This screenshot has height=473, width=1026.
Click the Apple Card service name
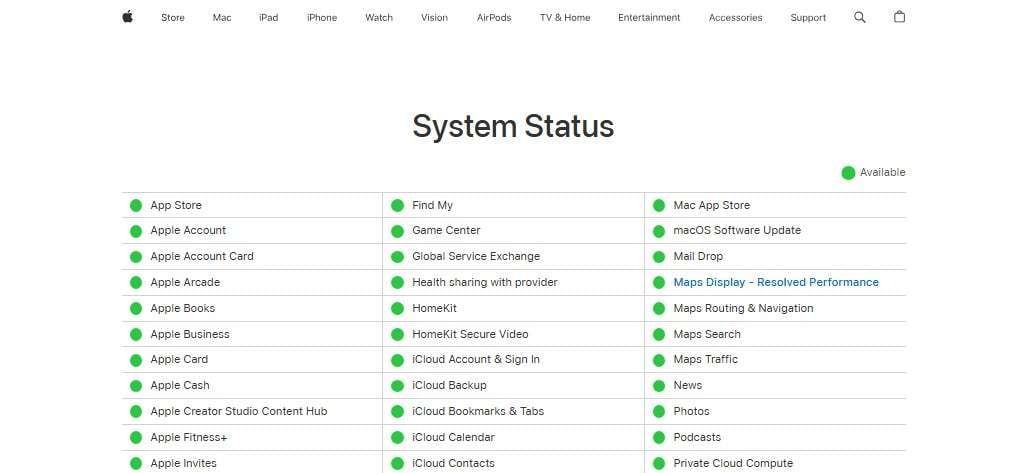pos(179,359)
